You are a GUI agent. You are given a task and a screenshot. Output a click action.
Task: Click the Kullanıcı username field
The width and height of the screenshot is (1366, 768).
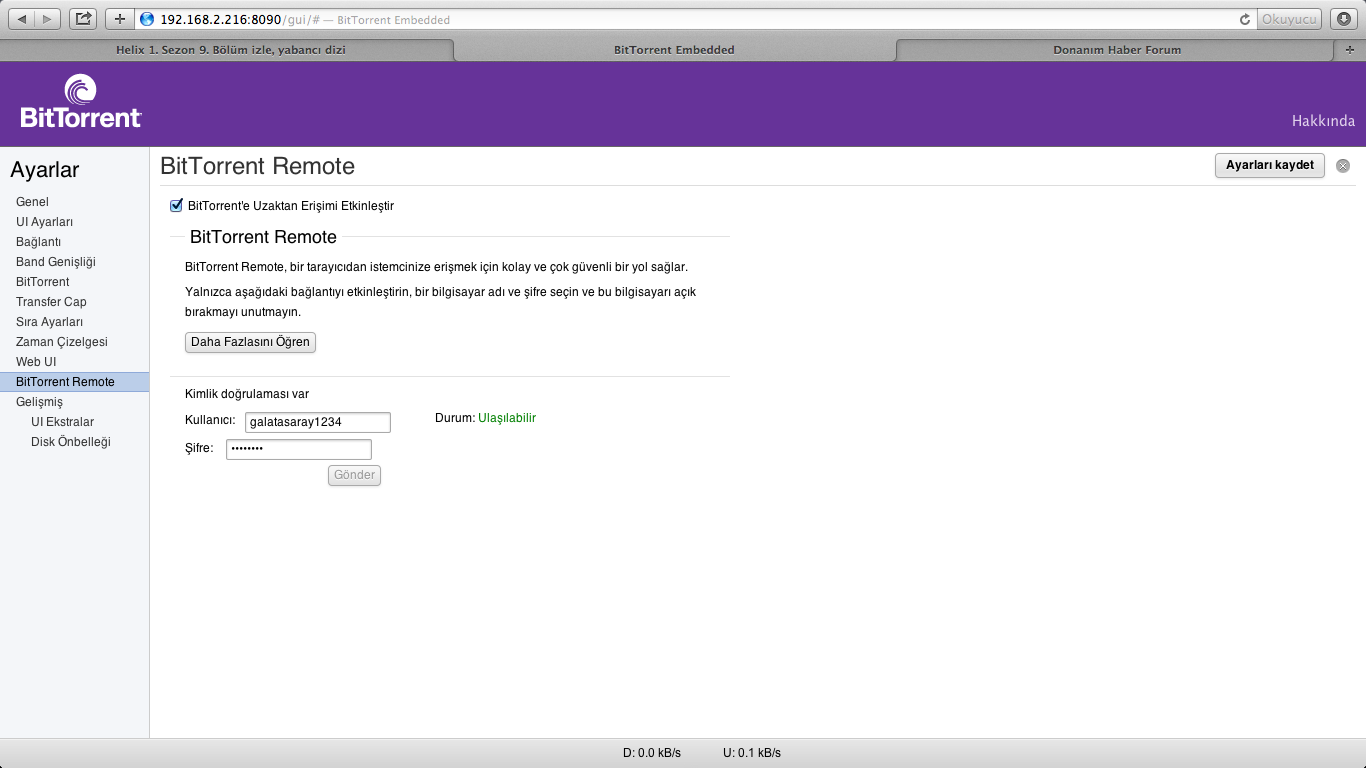(x=318, y=422)
